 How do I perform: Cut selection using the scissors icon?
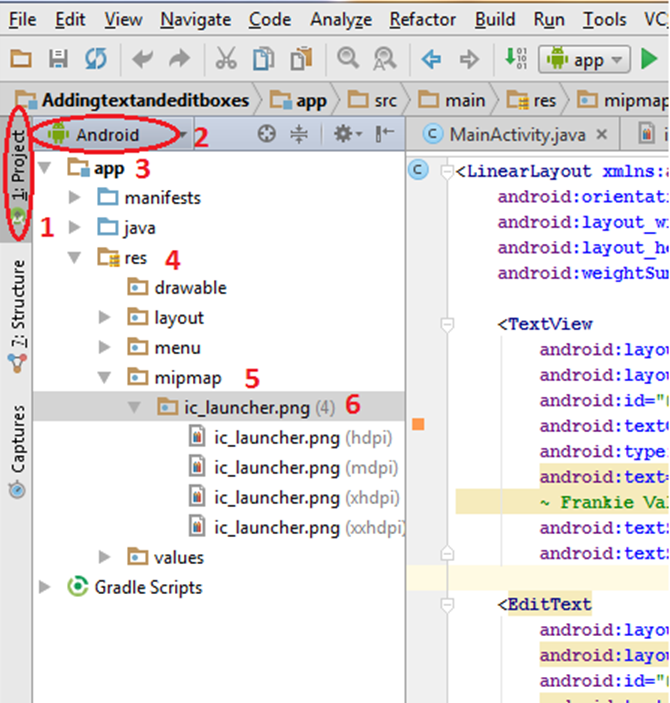[226, 59]
